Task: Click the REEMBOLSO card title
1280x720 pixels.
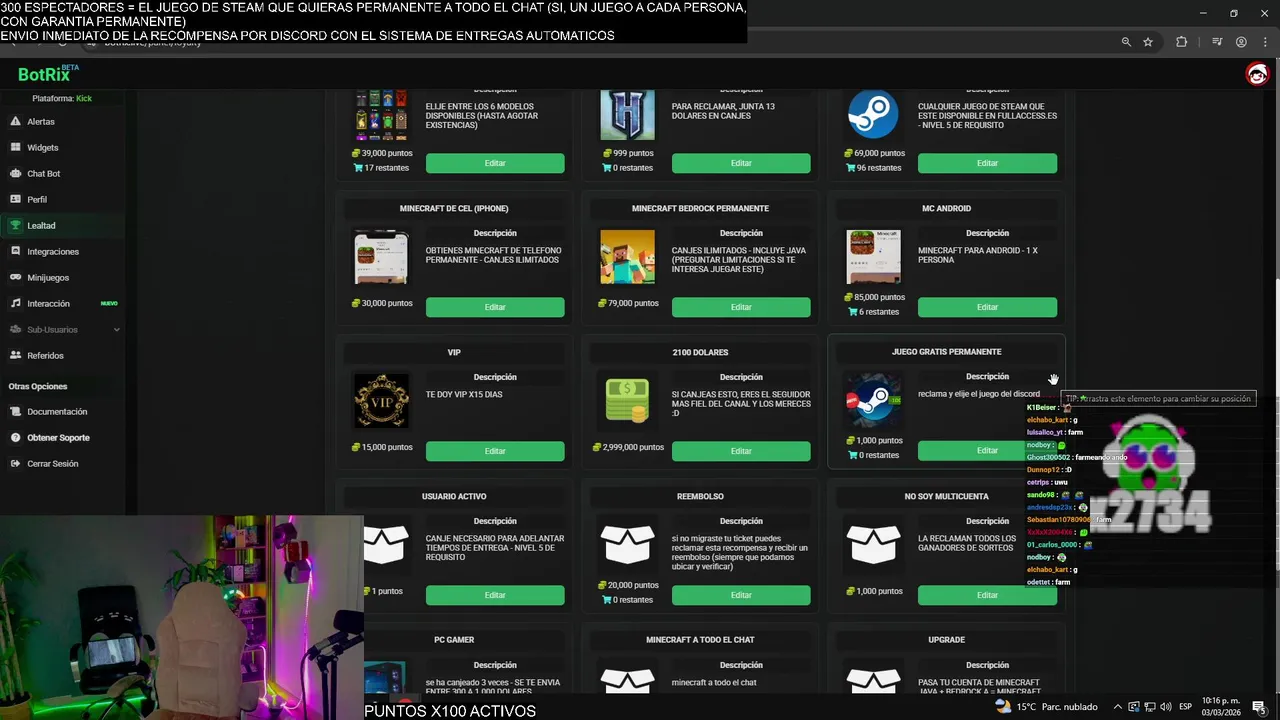Action: pos(700,496)
